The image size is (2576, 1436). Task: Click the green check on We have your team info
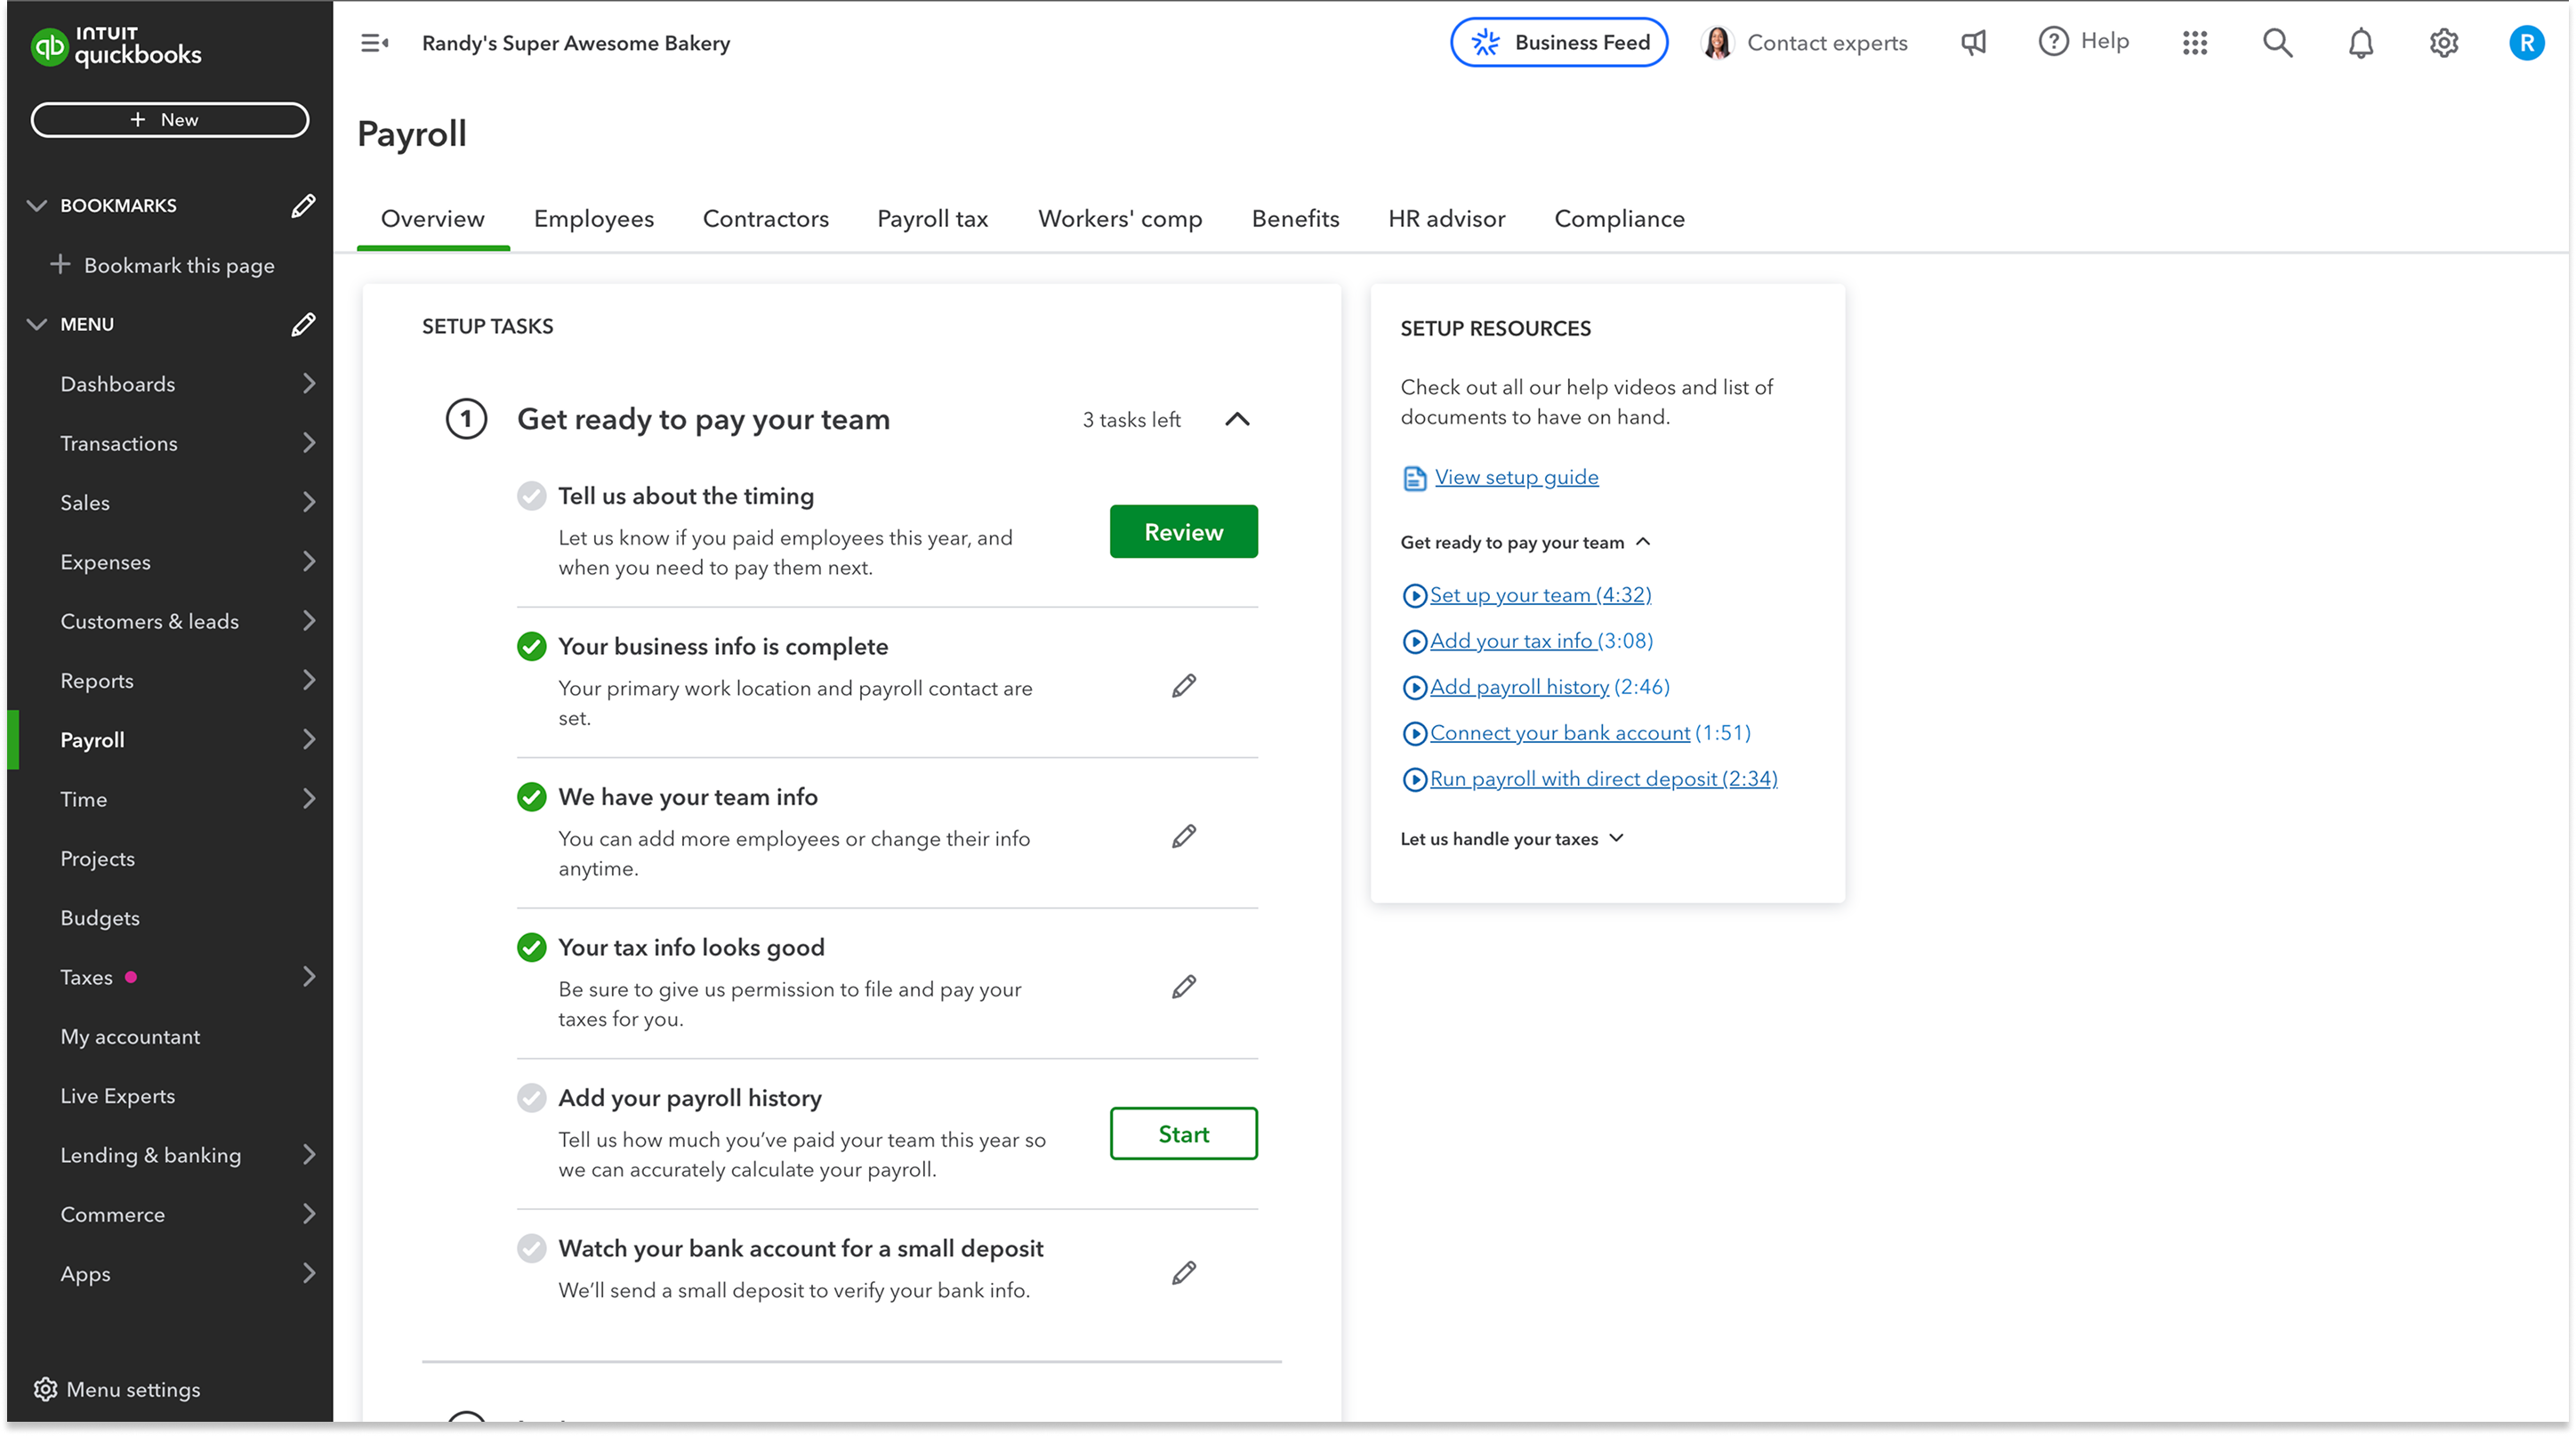coord(530,797)
